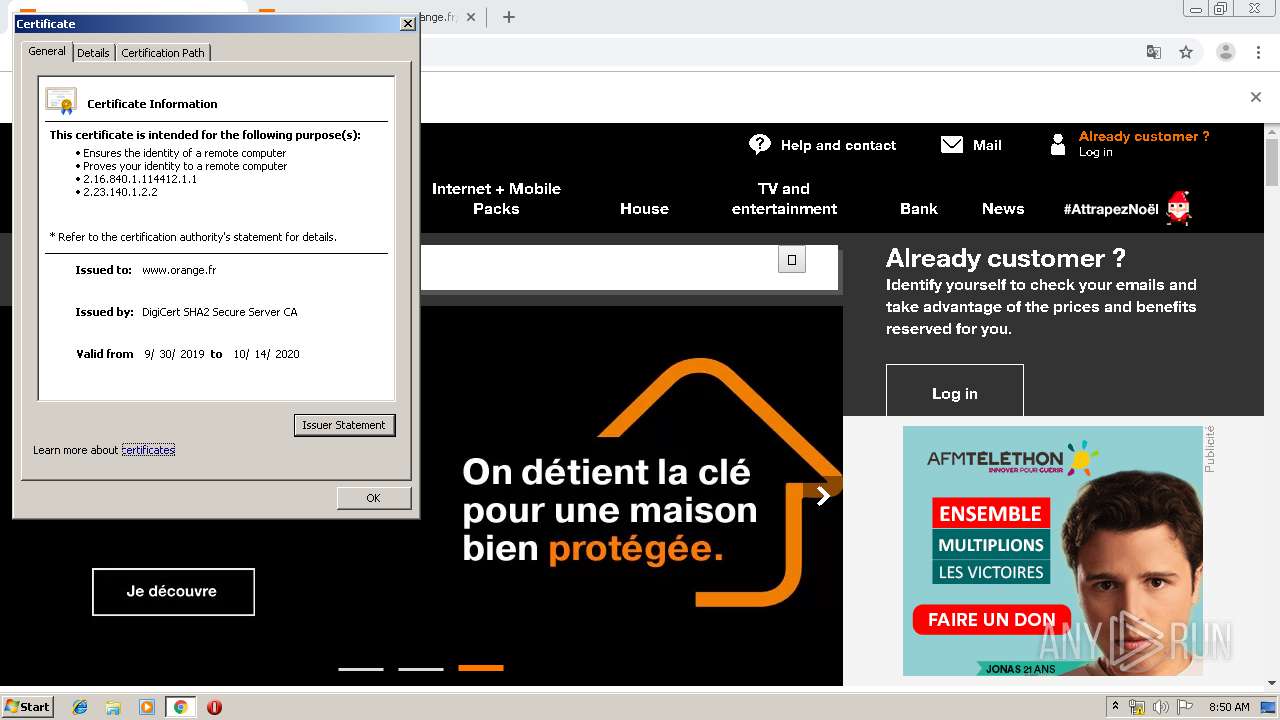The image size is (1280, 720).
Task: Click the taskbar clock showing 8:50 AM
Action: [1229, 707]
